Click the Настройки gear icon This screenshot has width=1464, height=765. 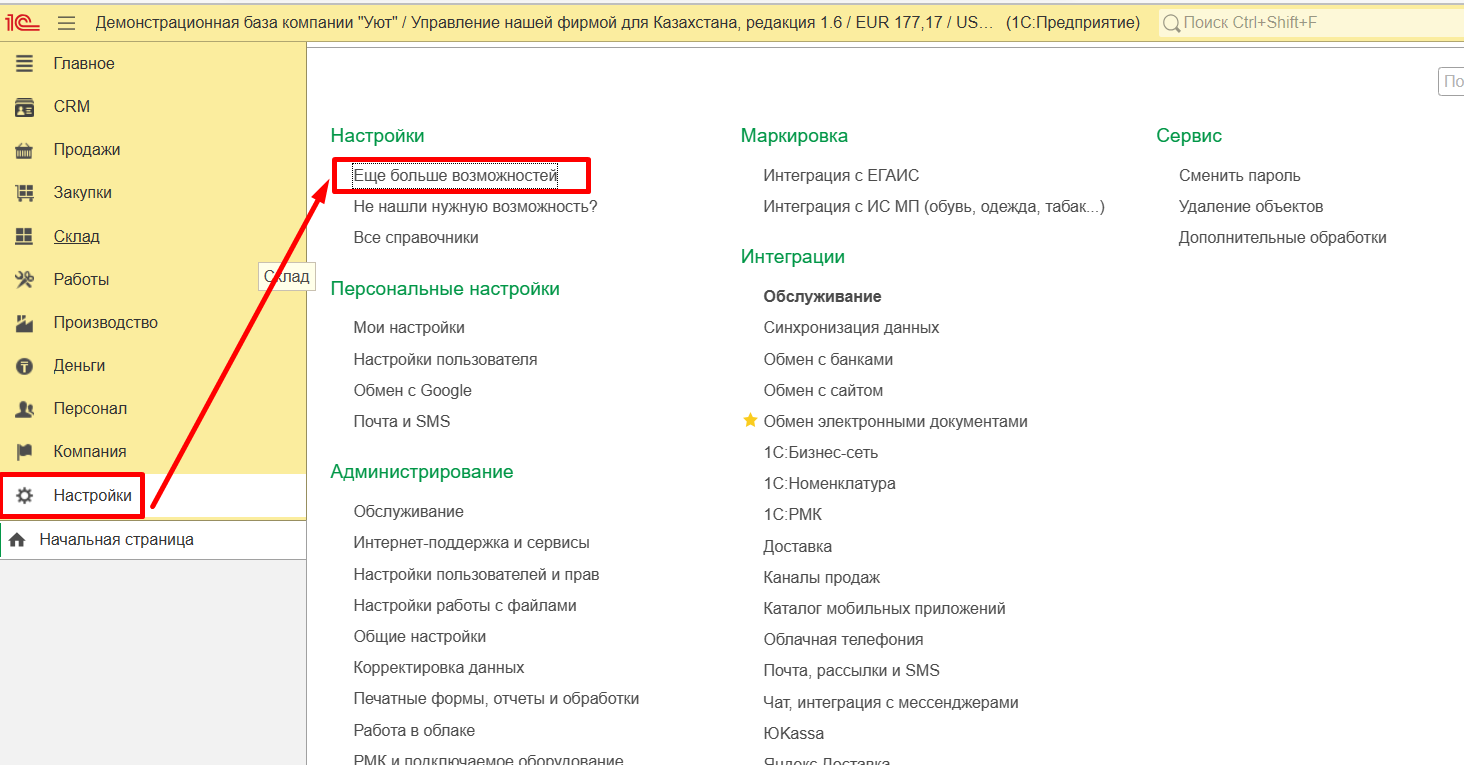[x=24, y=495]
